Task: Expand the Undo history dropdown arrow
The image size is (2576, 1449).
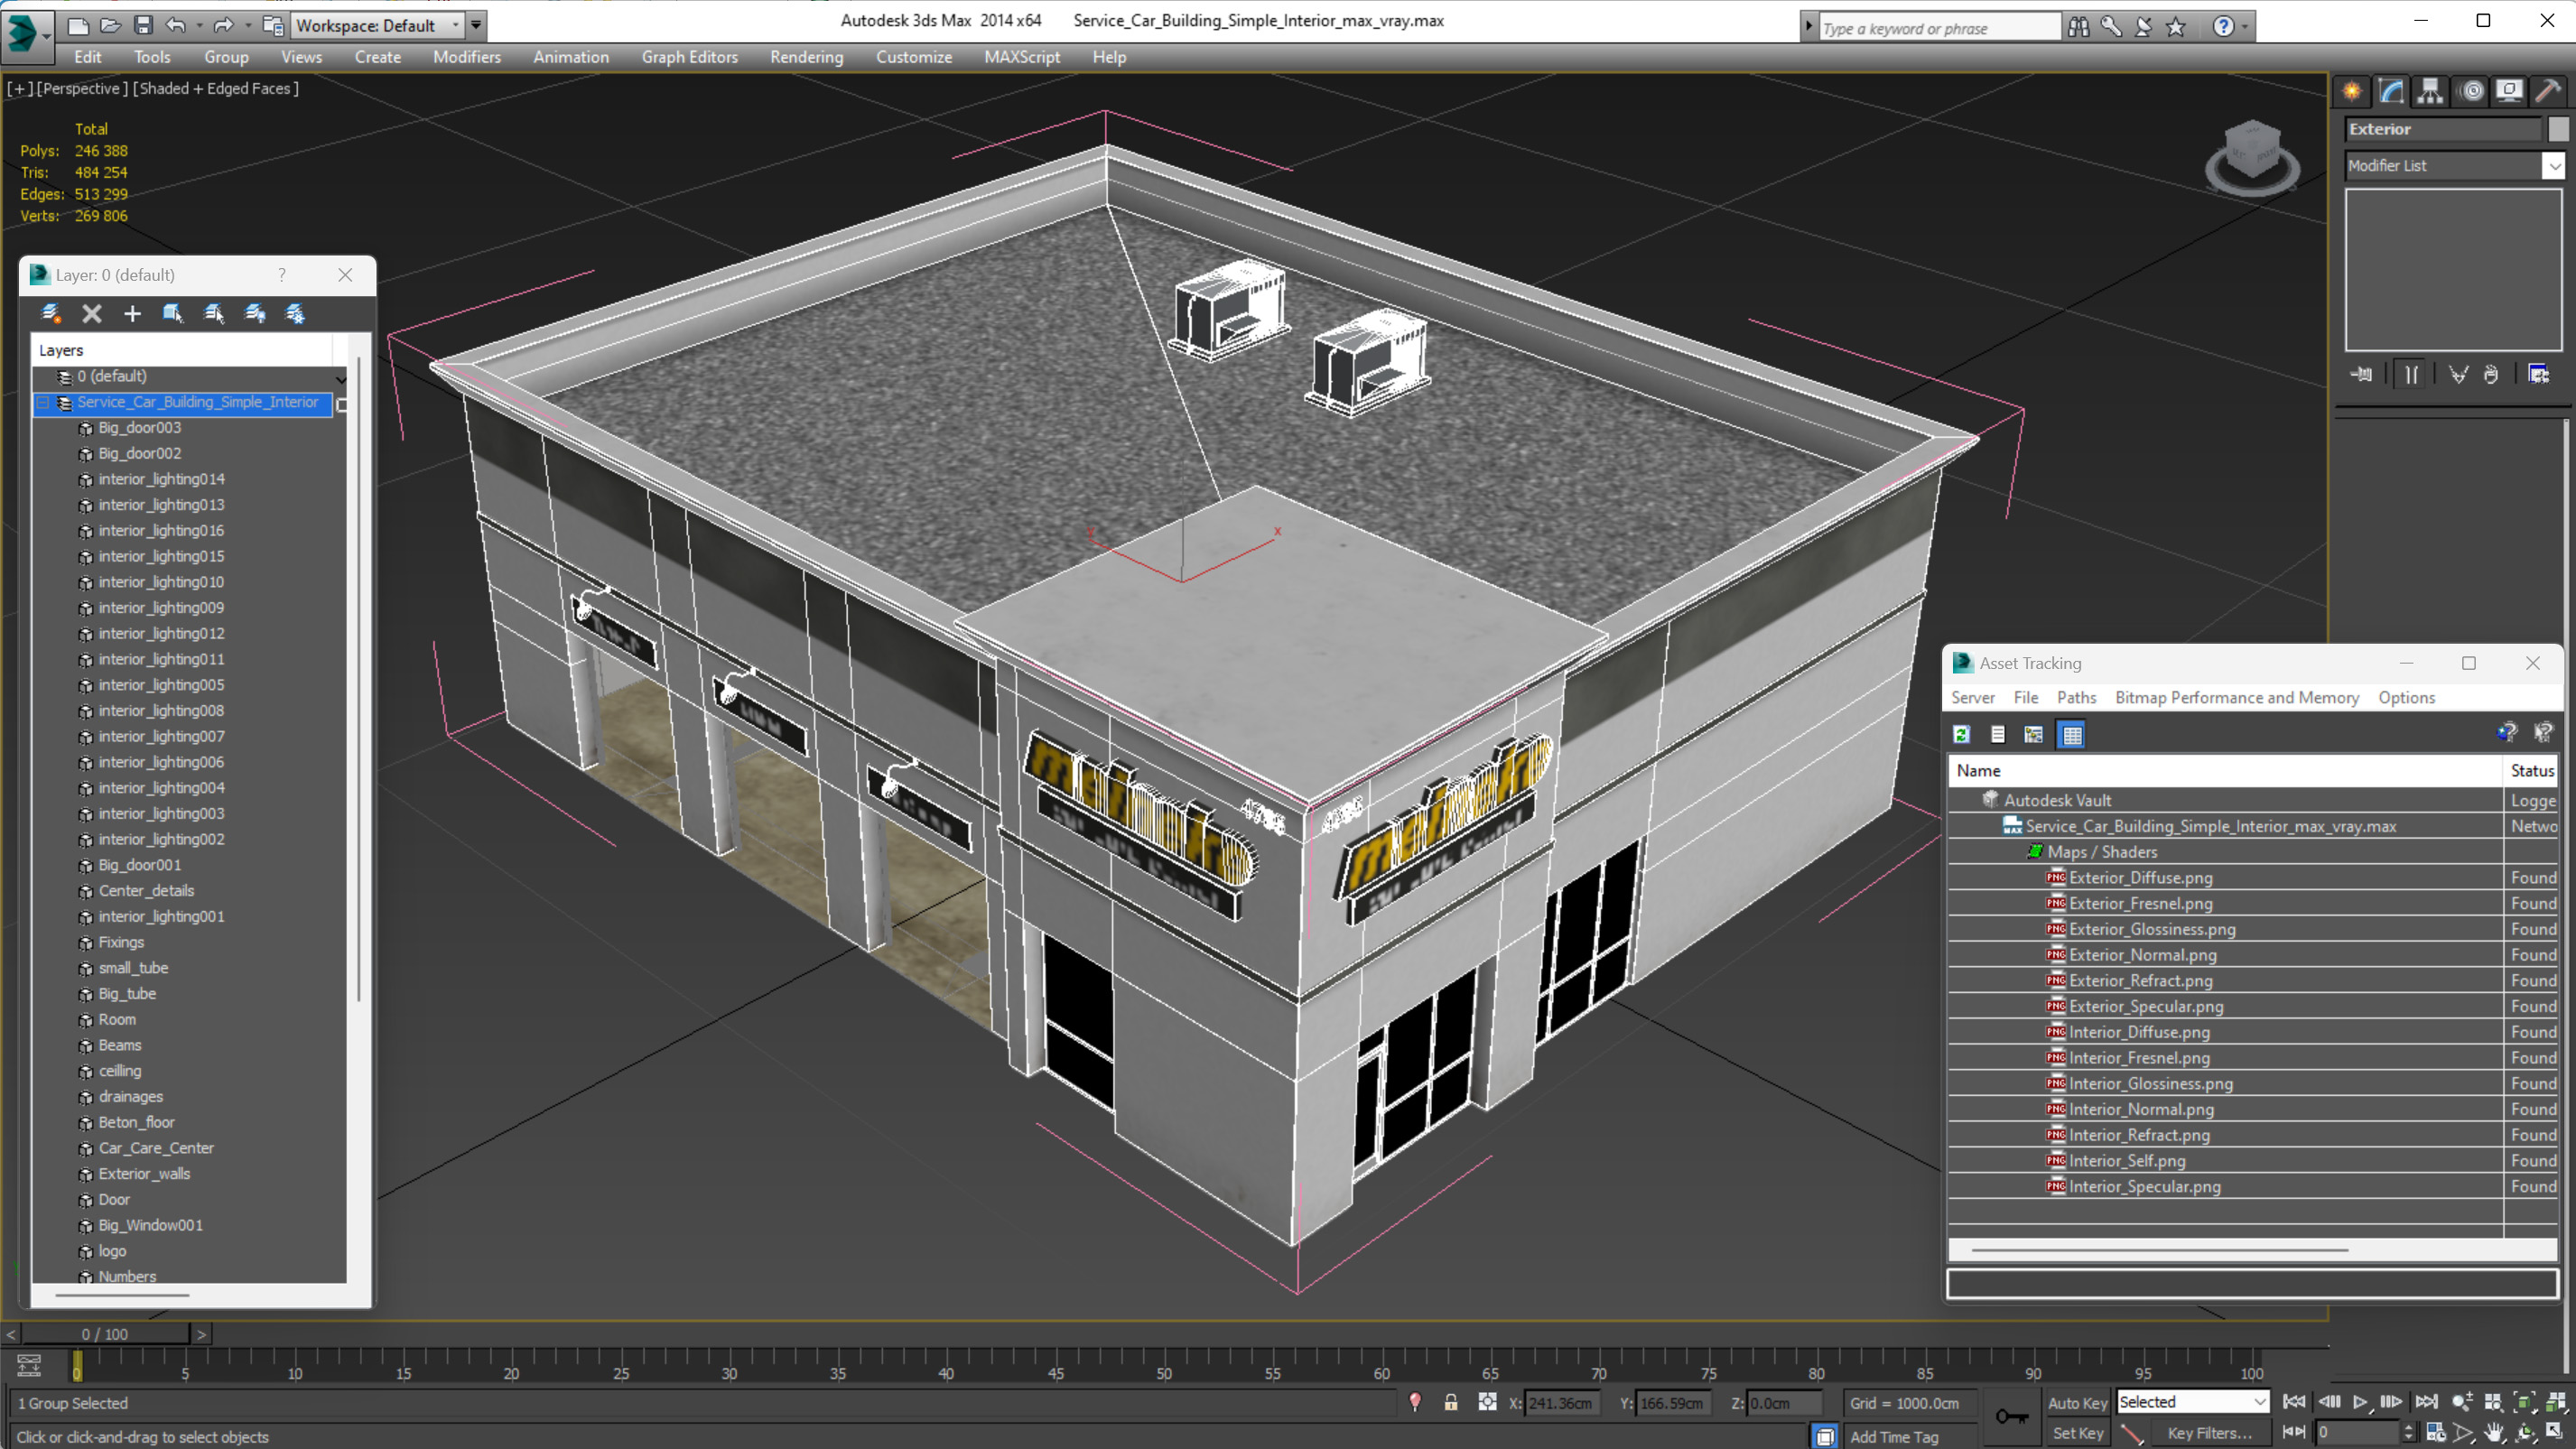Action: pyautogui.click(x=199, y=25)
